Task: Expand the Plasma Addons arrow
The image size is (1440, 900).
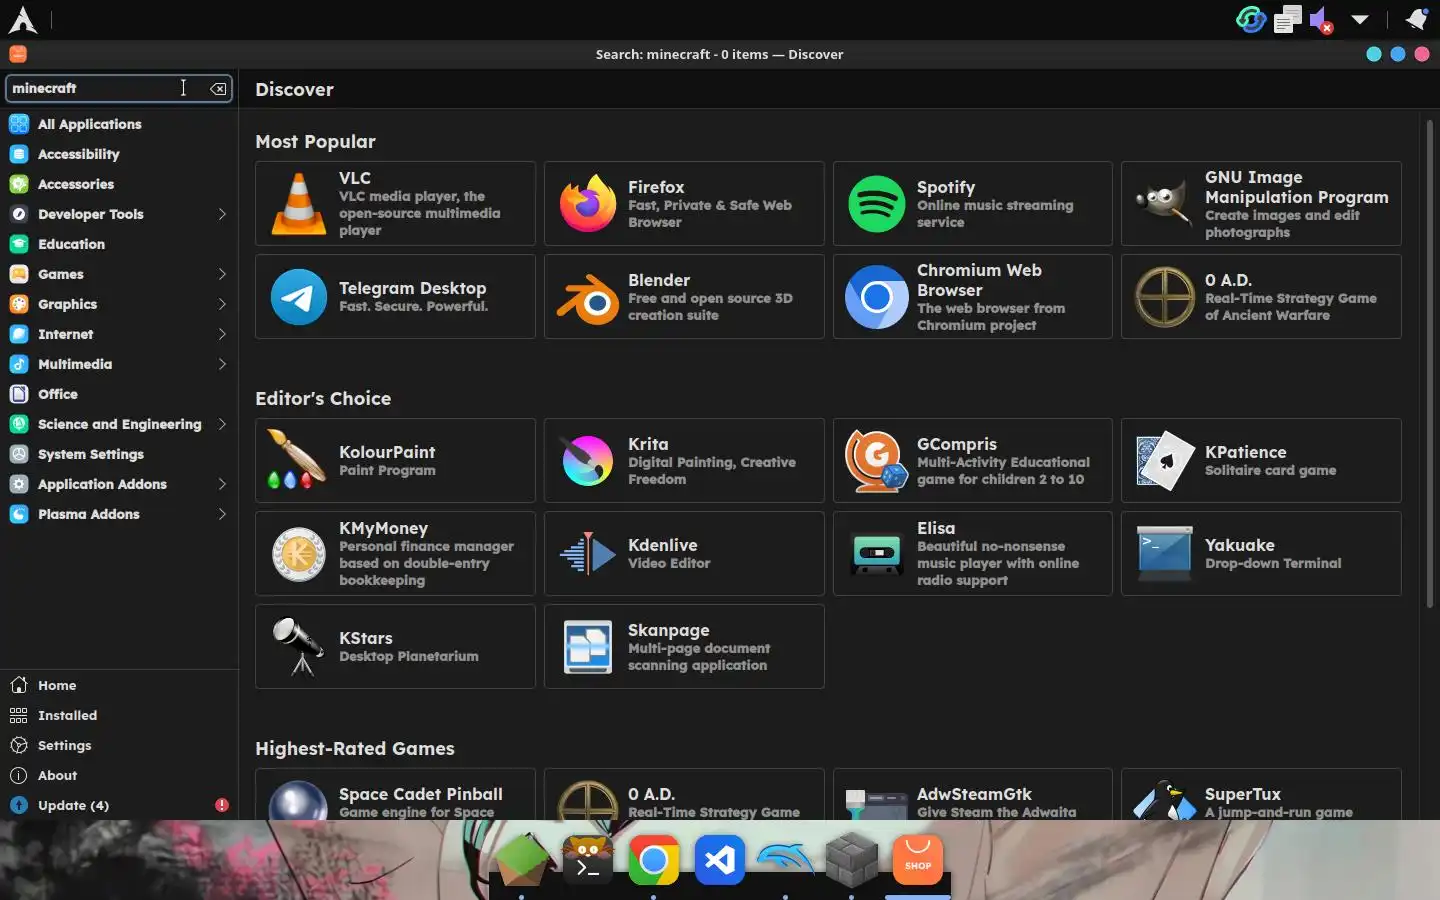Action: pyautogui.click(x=222, y=514)
